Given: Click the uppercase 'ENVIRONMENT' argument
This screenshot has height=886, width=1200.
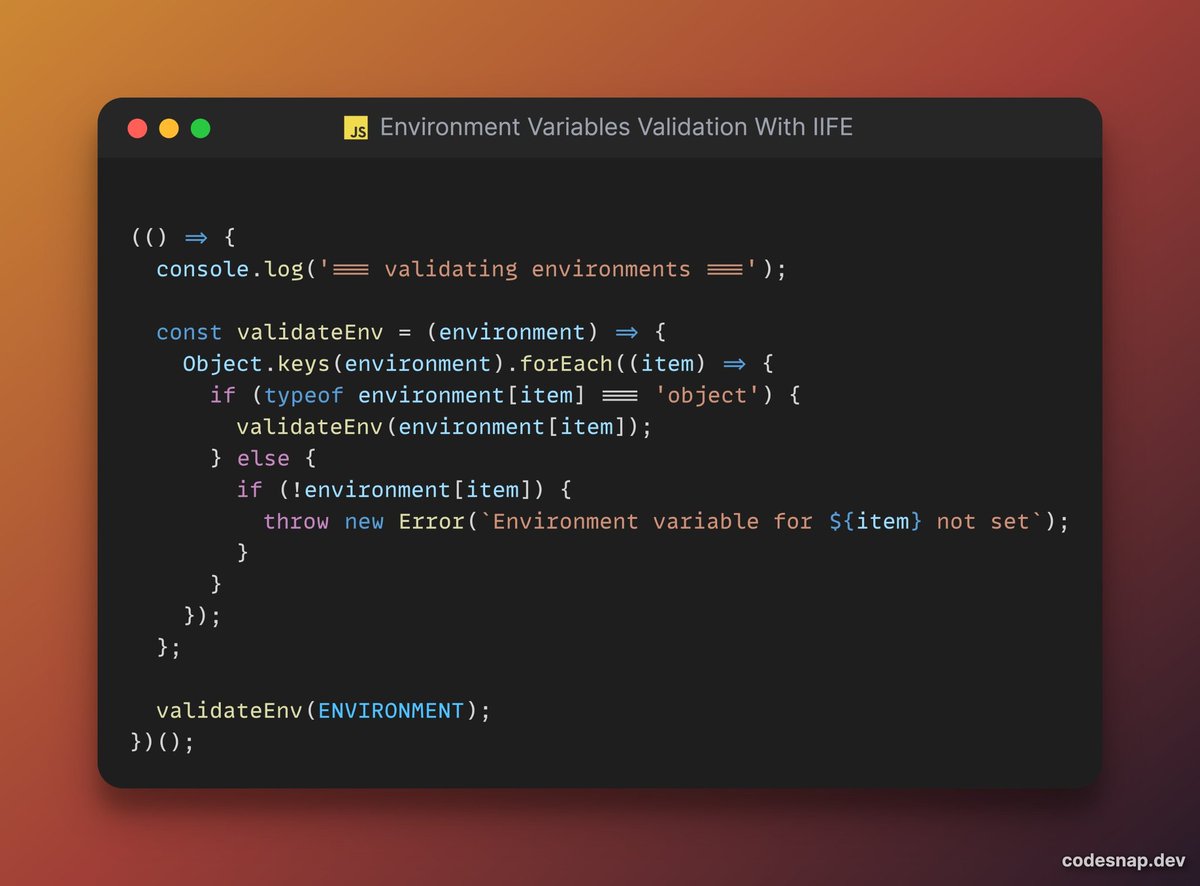Looking at the screenshot, I should coord(391,711).
